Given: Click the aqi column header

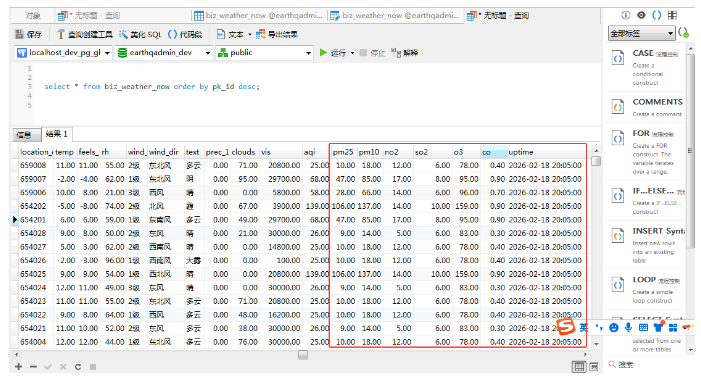Looking at the screenshot, I should [x=316, y=152].
